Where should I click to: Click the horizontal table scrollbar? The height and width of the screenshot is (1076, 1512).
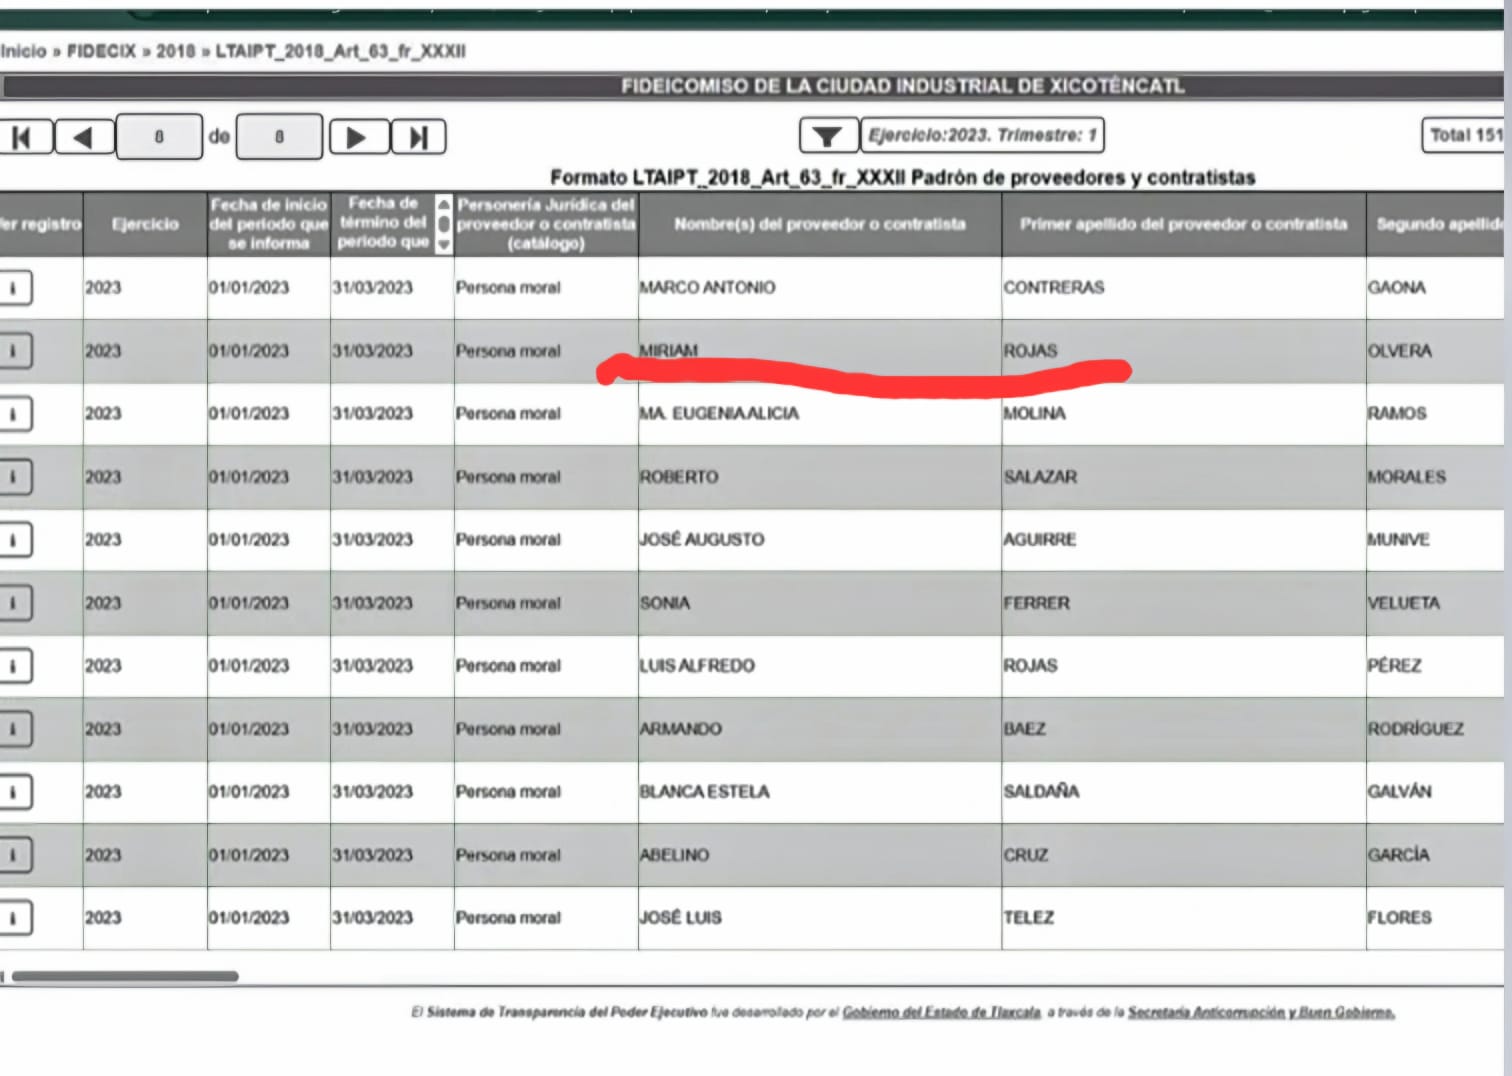125,976
